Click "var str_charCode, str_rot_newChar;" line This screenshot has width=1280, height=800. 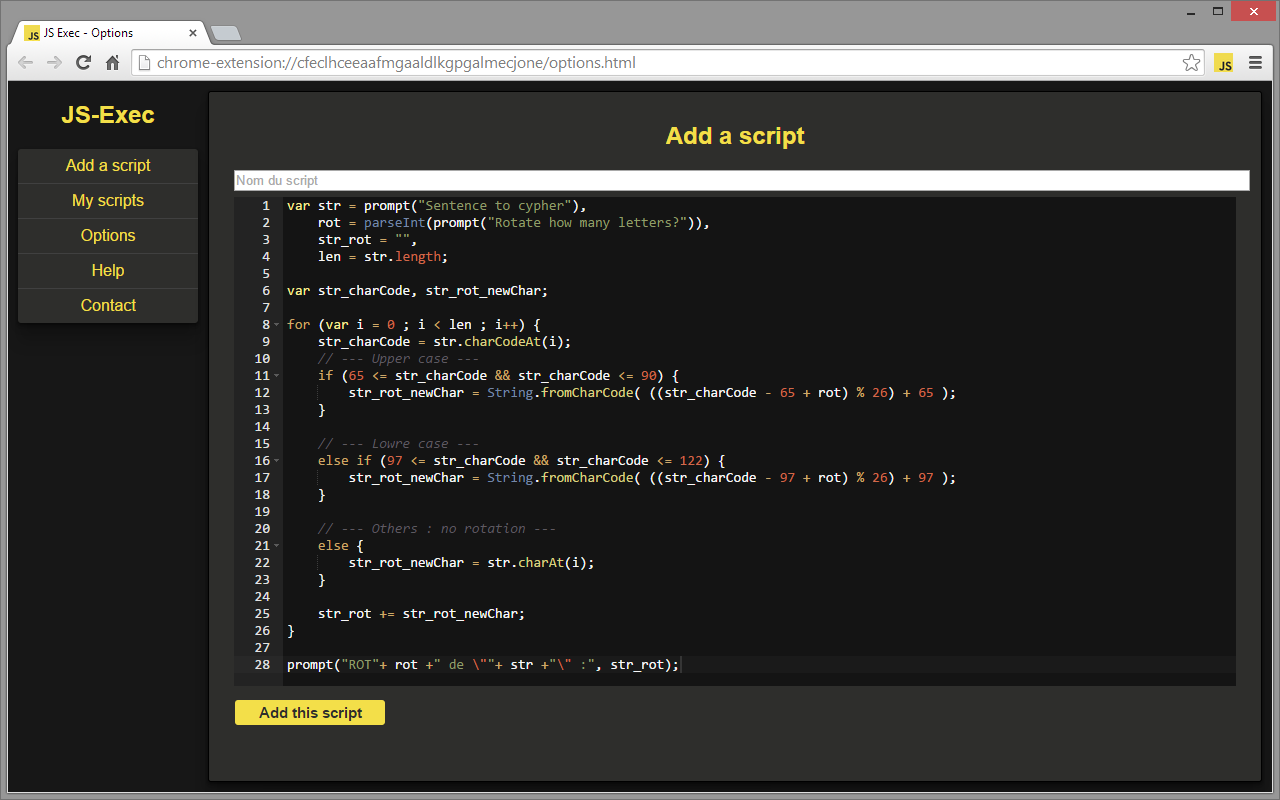417,291
